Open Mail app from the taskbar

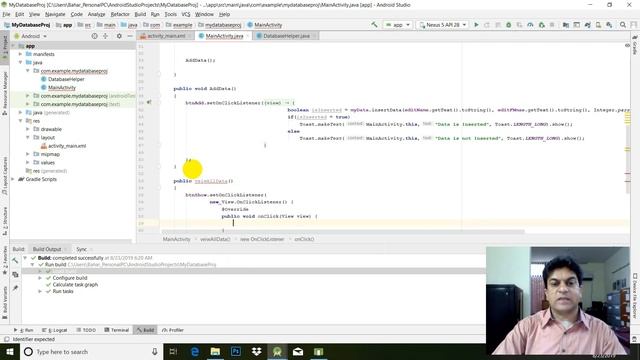coord(298,351)
